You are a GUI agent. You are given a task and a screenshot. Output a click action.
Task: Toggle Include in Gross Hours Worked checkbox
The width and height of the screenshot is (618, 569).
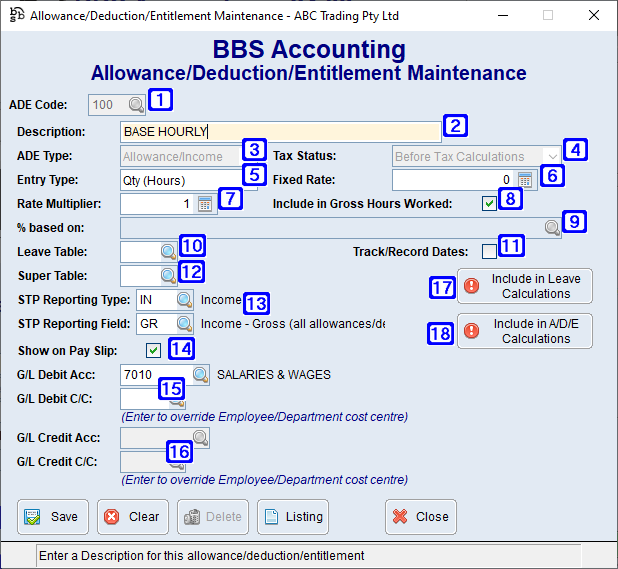(x=489, y=204)
